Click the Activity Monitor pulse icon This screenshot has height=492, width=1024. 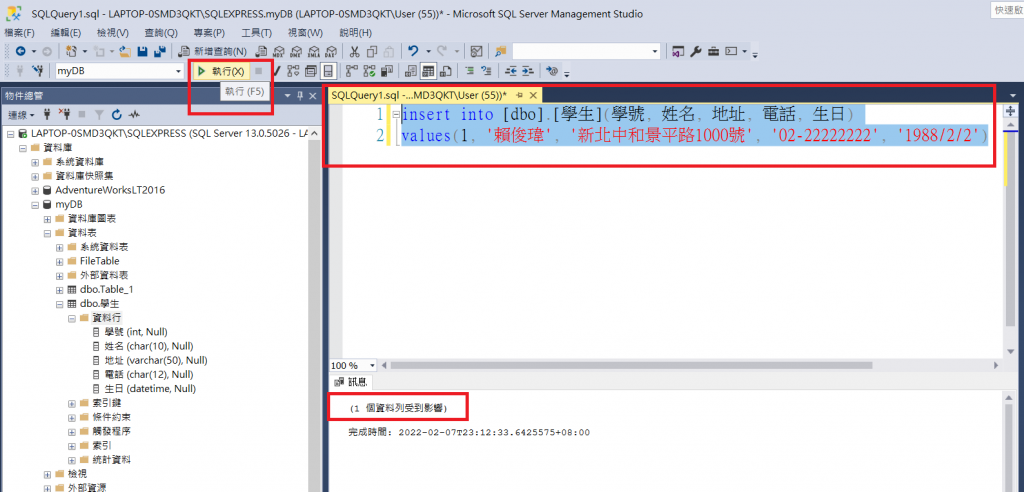135,115
